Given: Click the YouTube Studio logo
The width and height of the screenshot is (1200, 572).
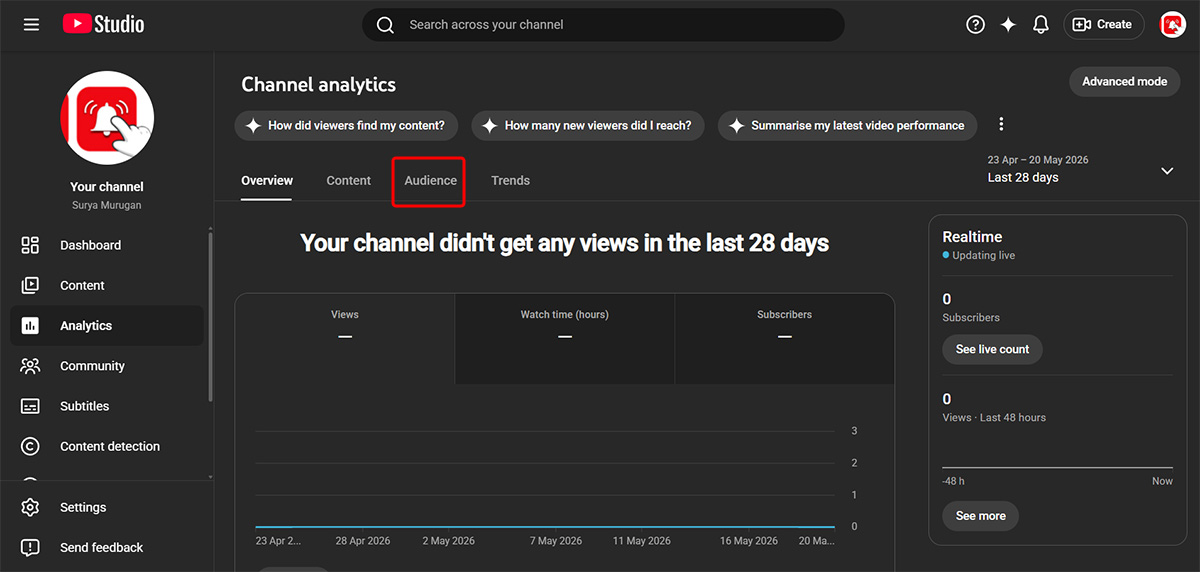Looking at the screenshot, I should [x=103, y=24].
